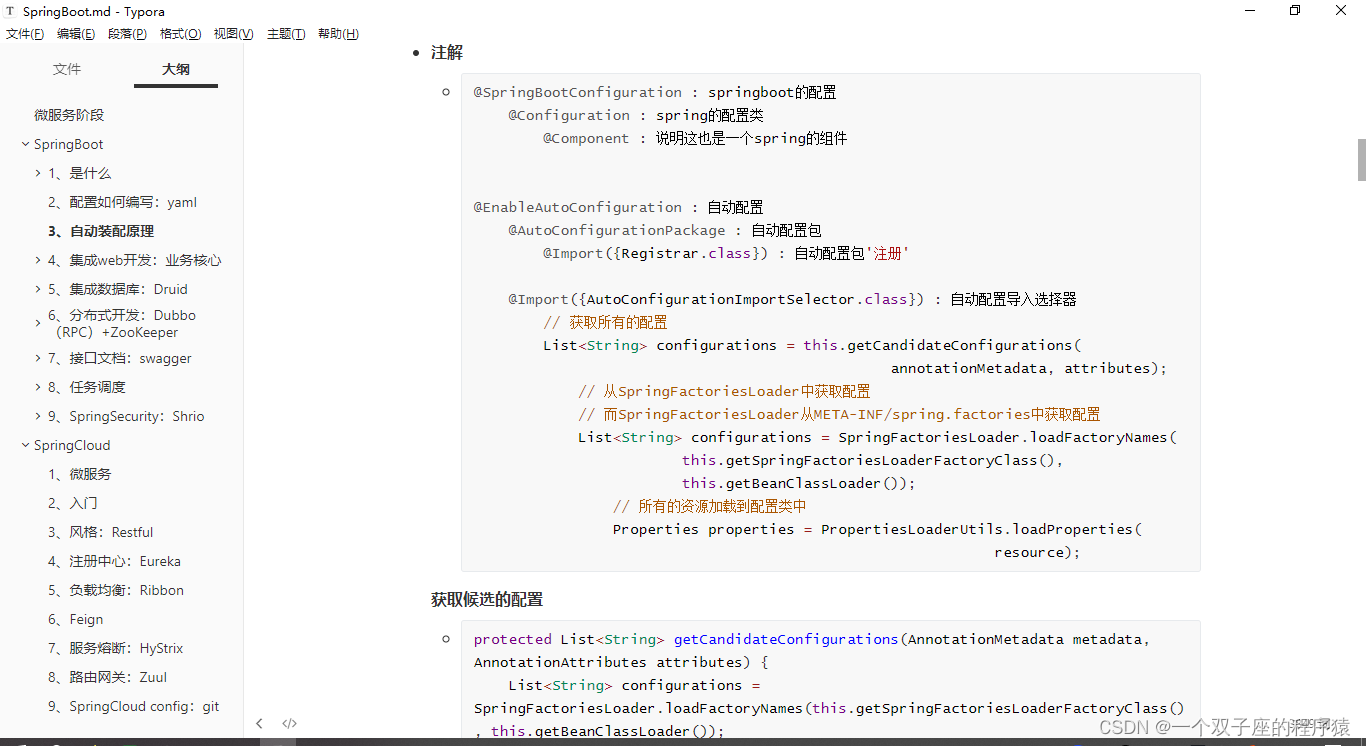Viewport: 1366px width, 746px height.
Task: Switch to the 大纲 sidebar tab
Action: pos(176,69)
